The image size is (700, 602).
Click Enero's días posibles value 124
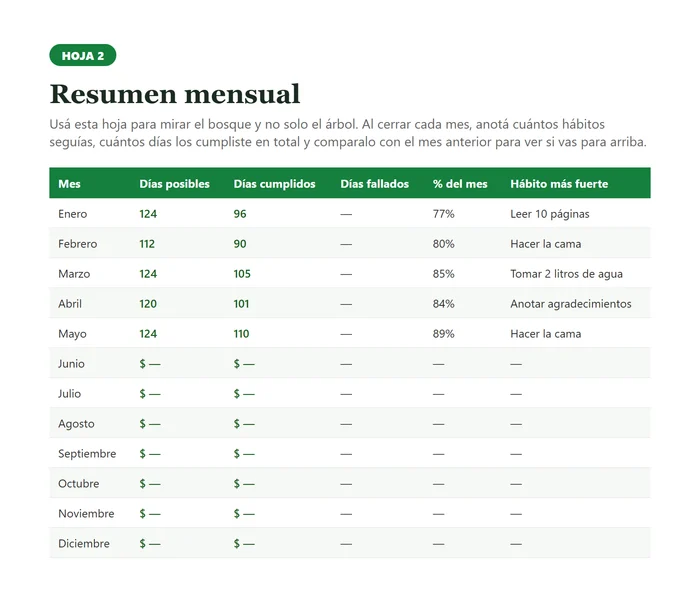point(148,213)
